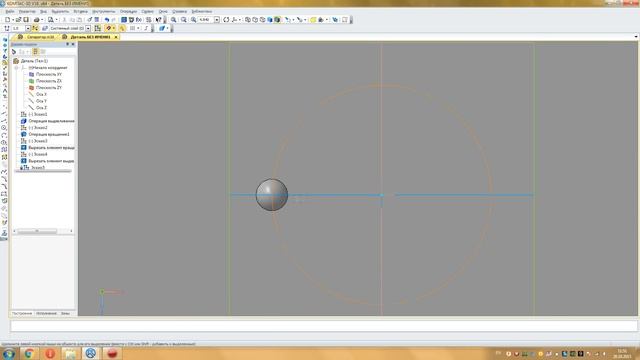Open the zoom scale dropdown

(x=217, y=20)
